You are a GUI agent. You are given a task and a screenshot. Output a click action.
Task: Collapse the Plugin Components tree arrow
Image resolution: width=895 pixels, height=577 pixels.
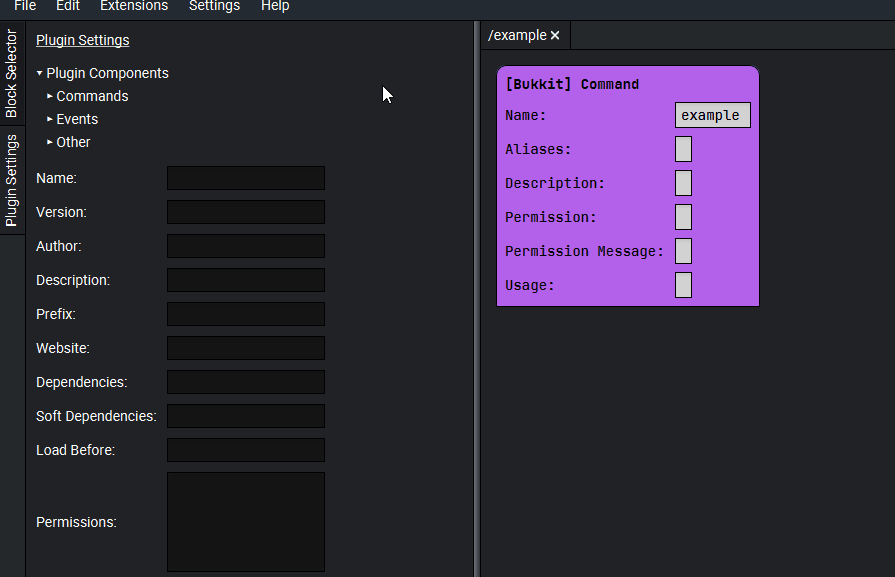coord(39,73)
